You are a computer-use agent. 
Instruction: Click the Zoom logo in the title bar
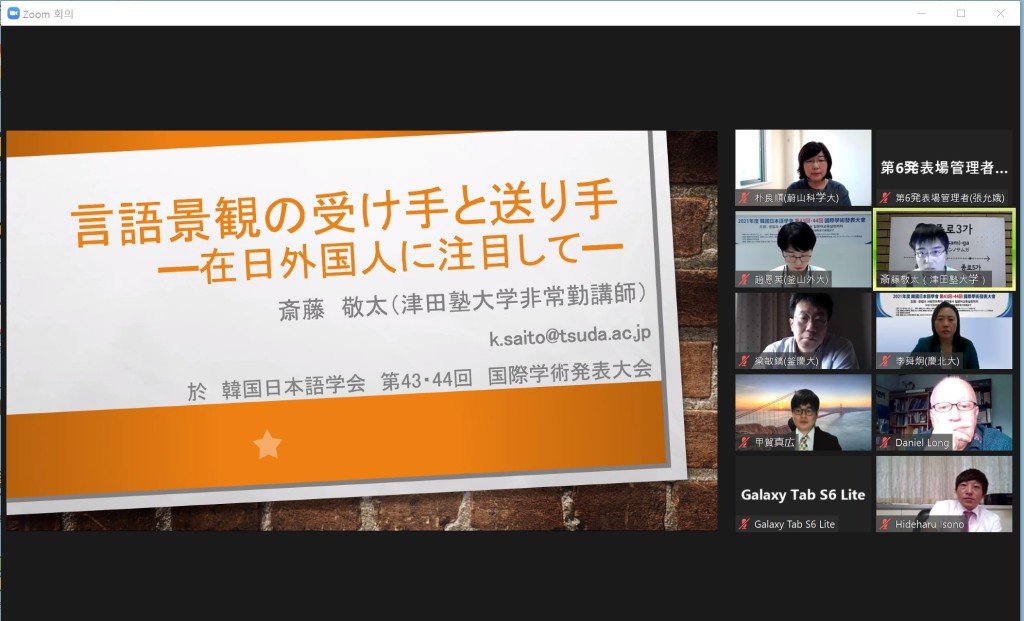point(12,13)
